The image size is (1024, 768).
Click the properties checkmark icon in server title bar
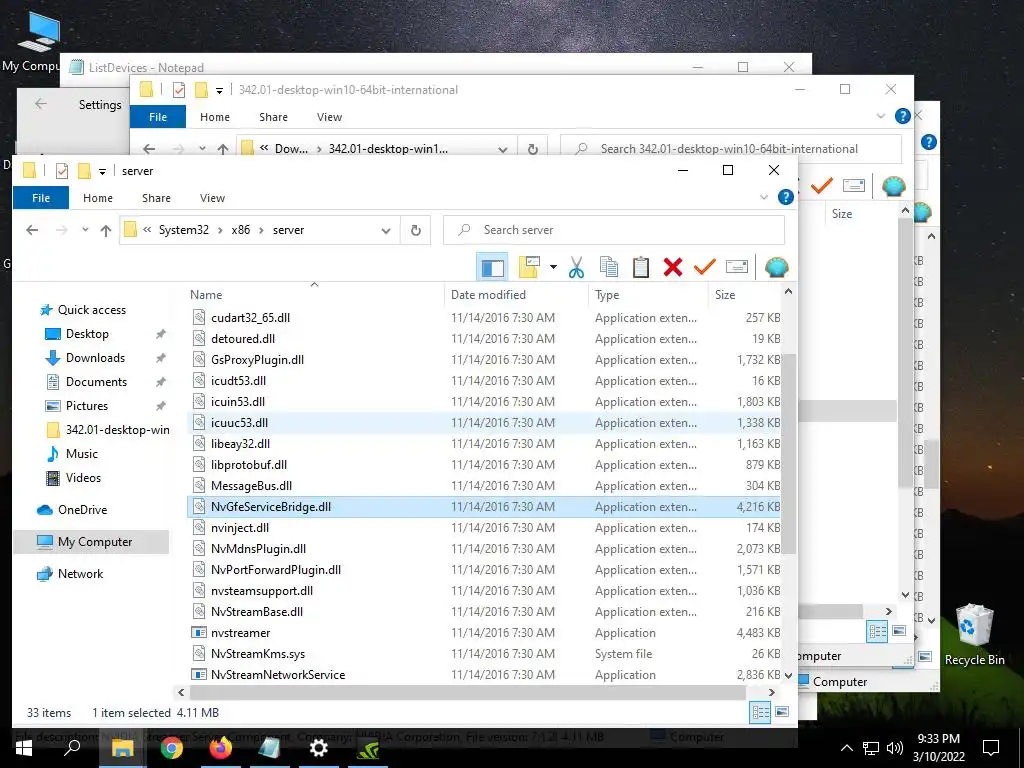[62, 171]
